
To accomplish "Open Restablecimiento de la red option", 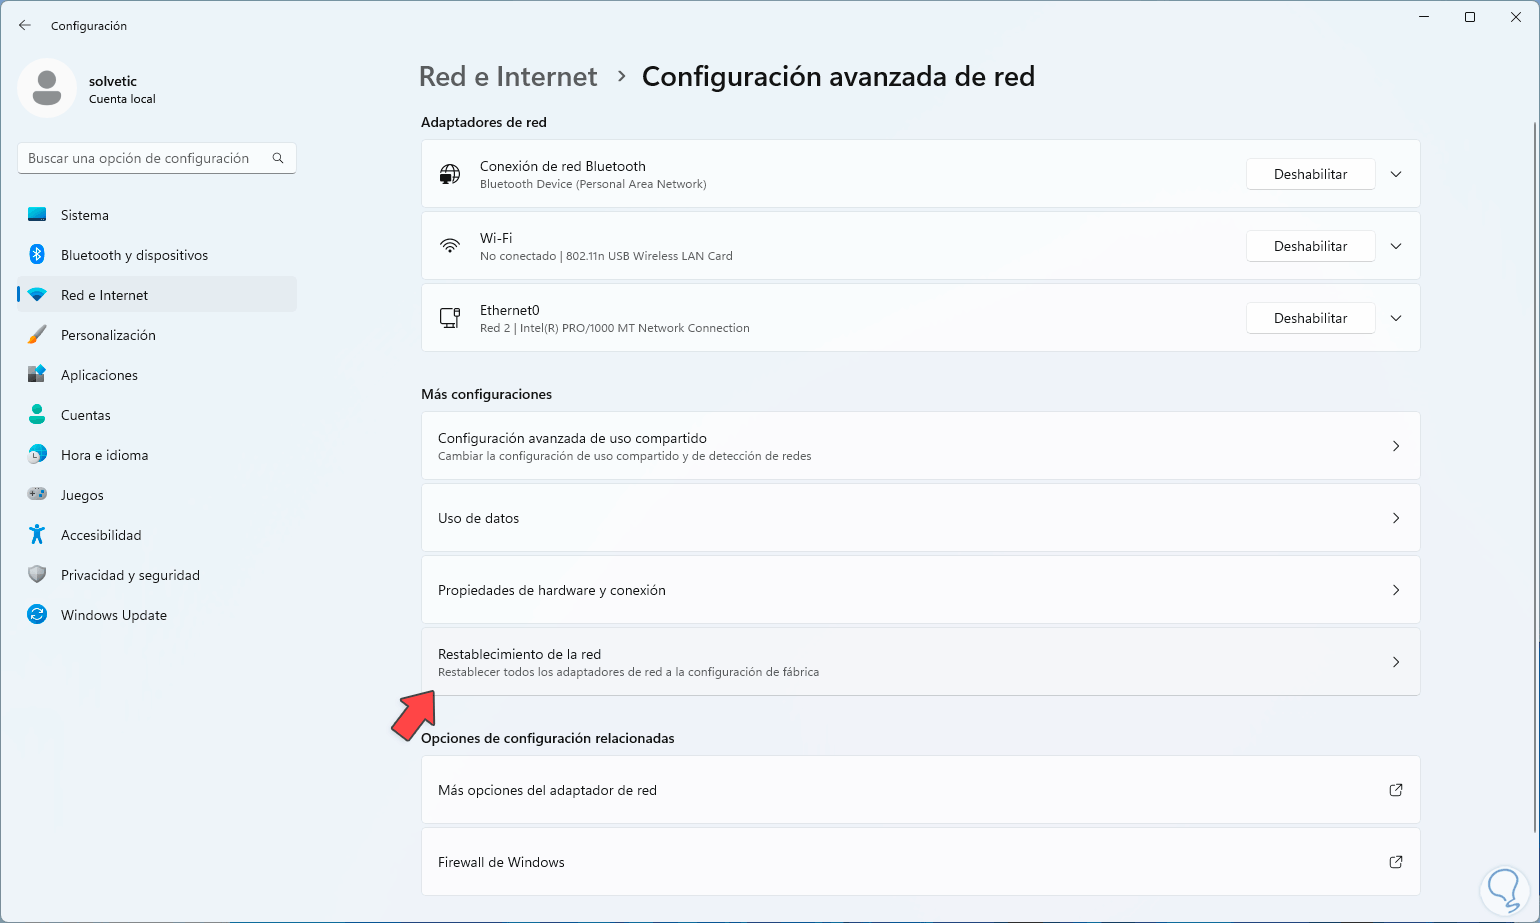I will [920, 662].
